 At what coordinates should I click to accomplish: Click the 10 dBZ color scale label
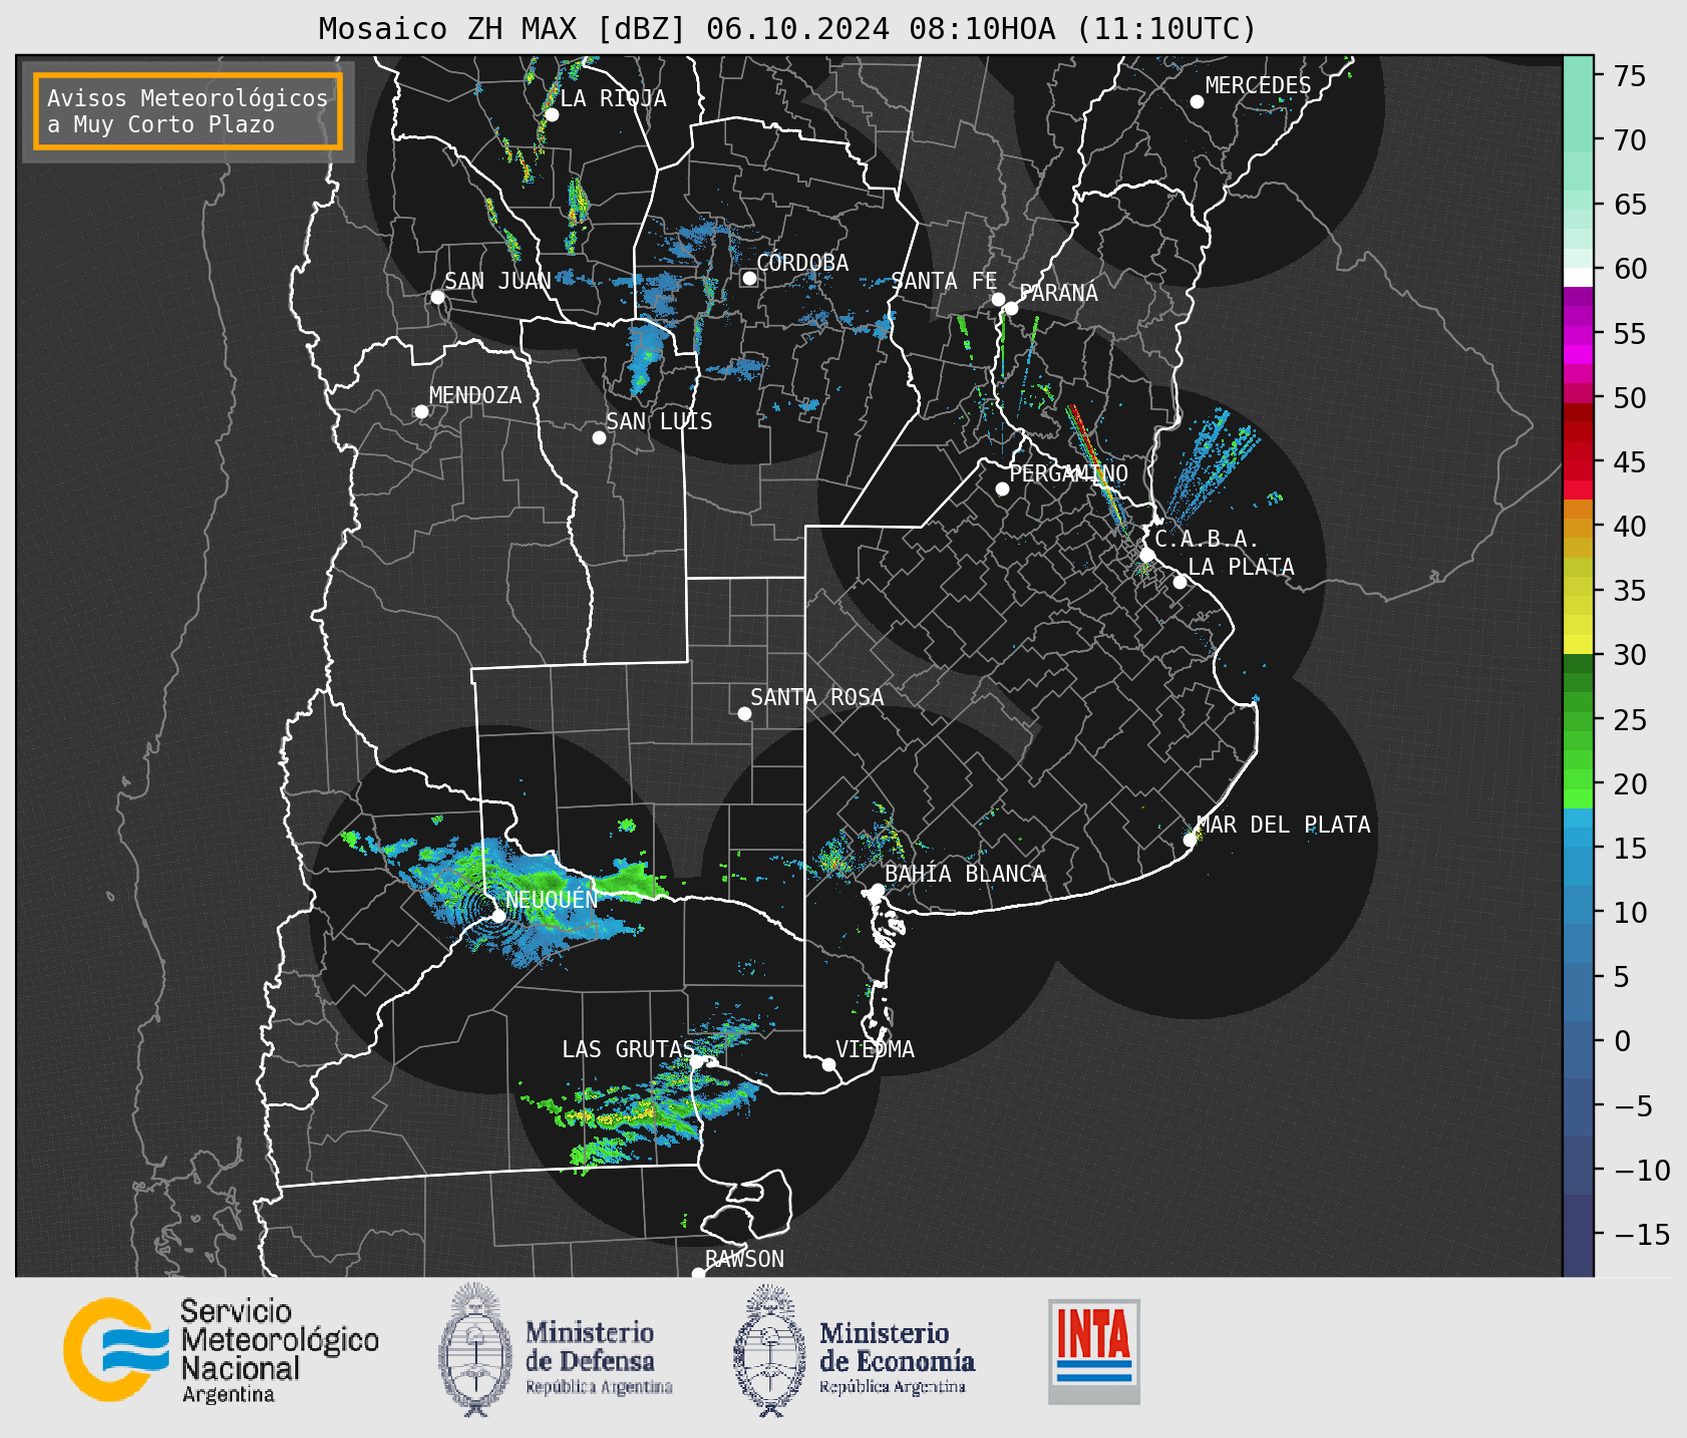[1630, 912]
